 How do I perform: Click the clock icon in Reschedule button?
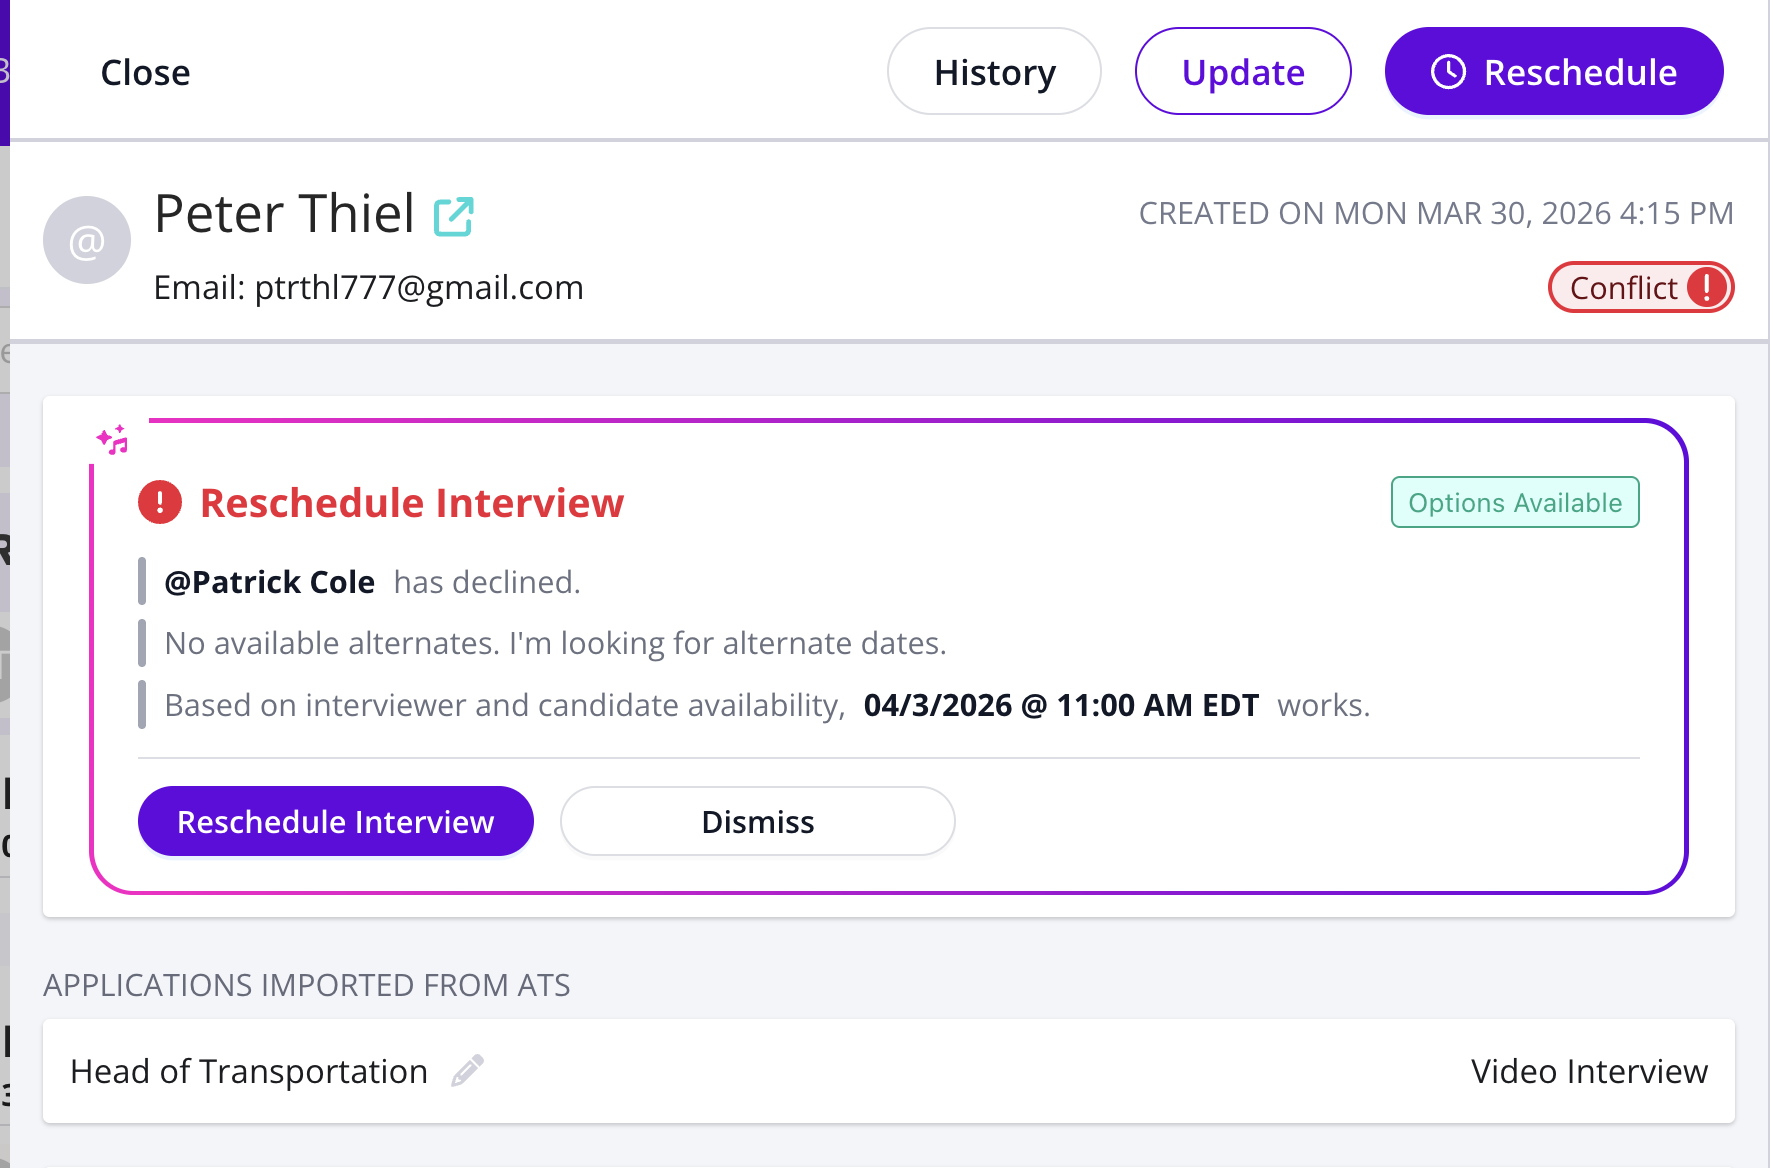point(1448,72)
